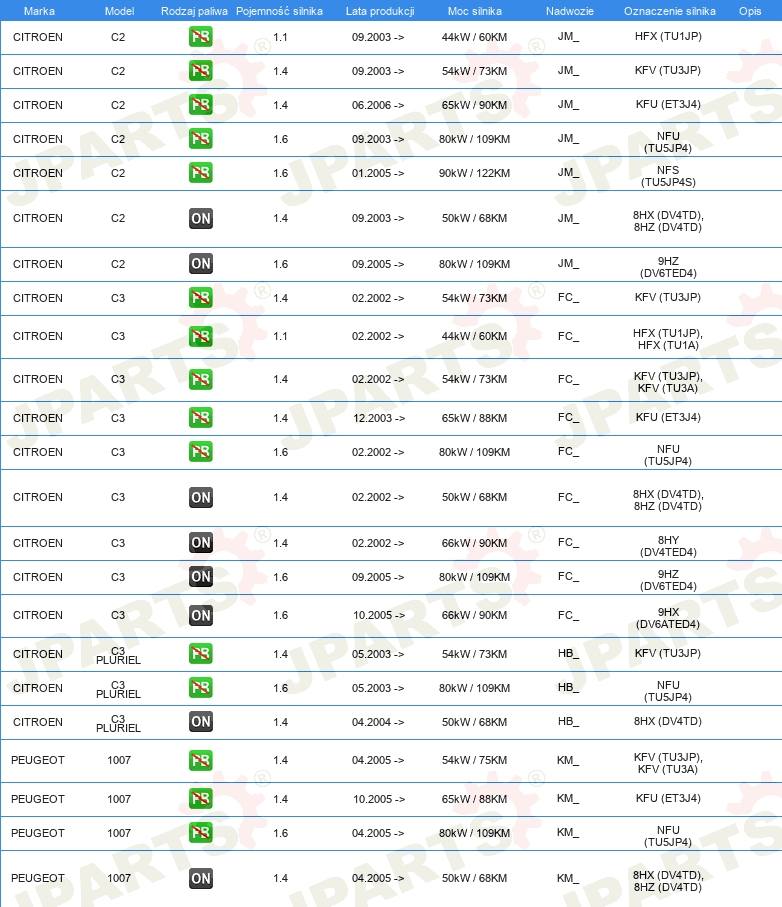Click PB icon in C3 row with KFV (TU3A)

(x=201, y=379)
